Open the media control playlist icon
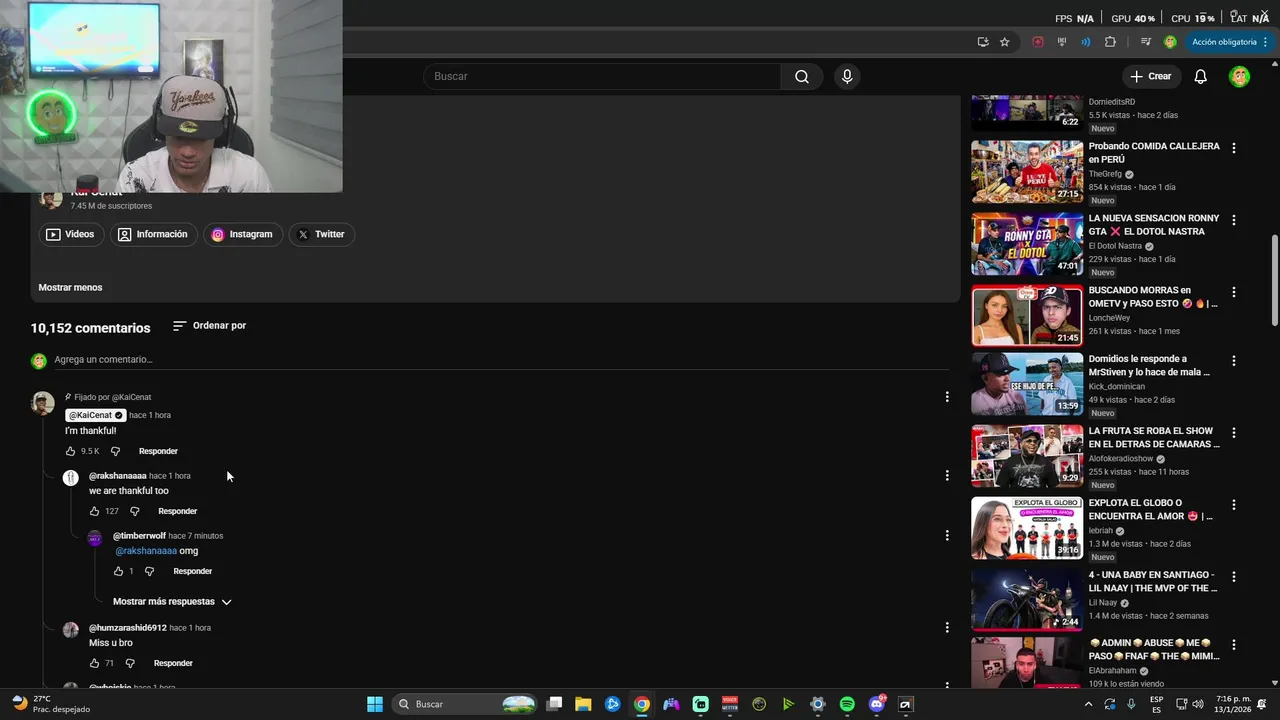 click(x=1146, y=42)
